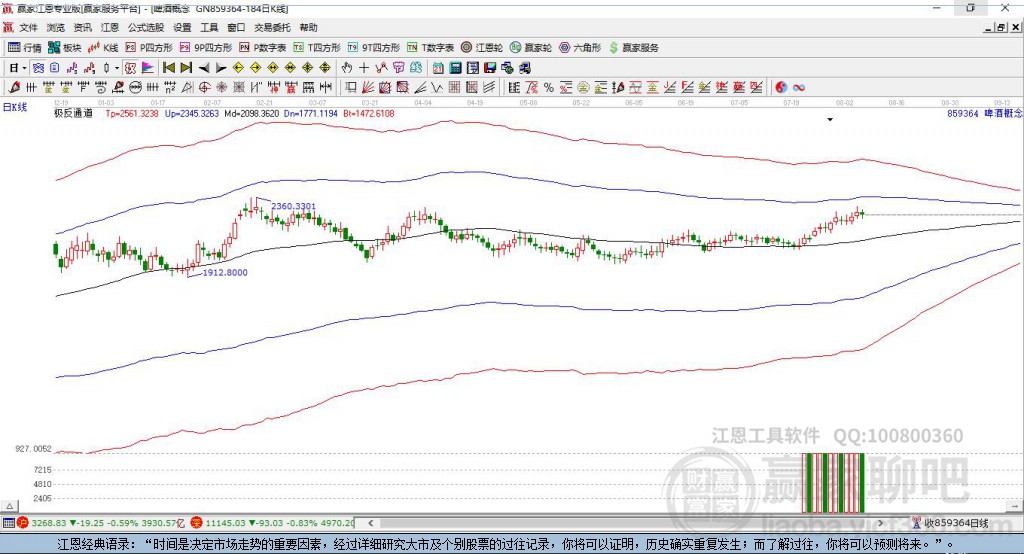This screenshot has height=554, width=1024.
Task: Click the hand pan tool icon
Action: pyautogui.click(x=346, y=68)
